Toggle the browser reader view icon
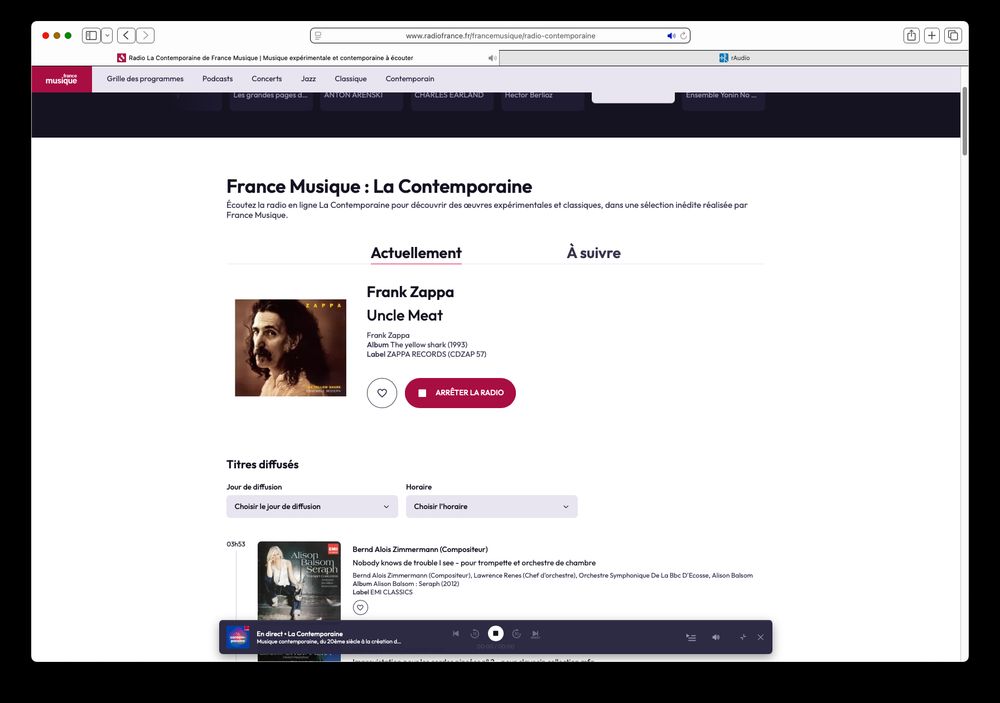 316,34
